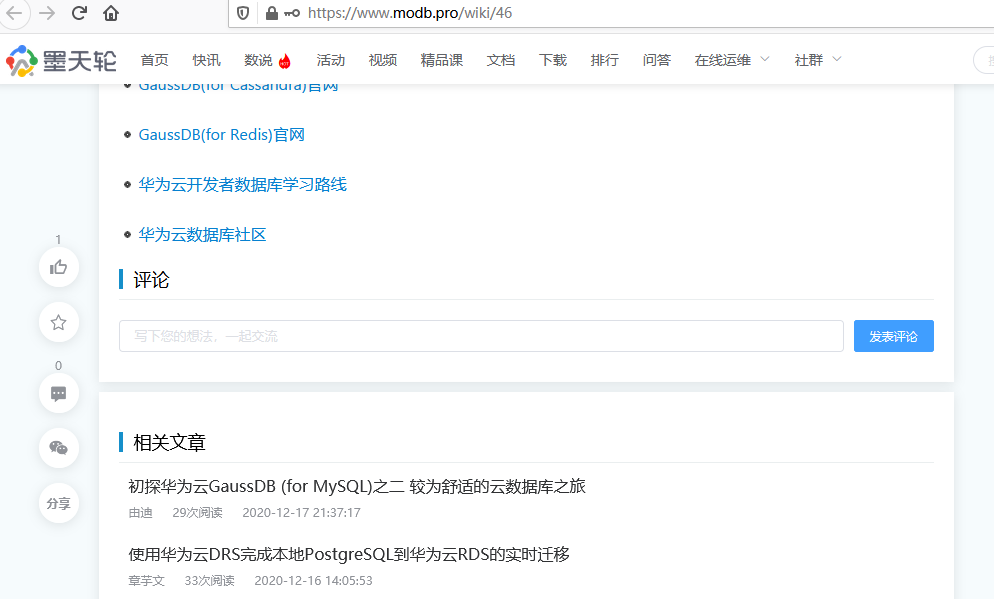This screenshot has width=994, height=599.
Task: Open the 下载 menu item
Action: click(553, 60)
